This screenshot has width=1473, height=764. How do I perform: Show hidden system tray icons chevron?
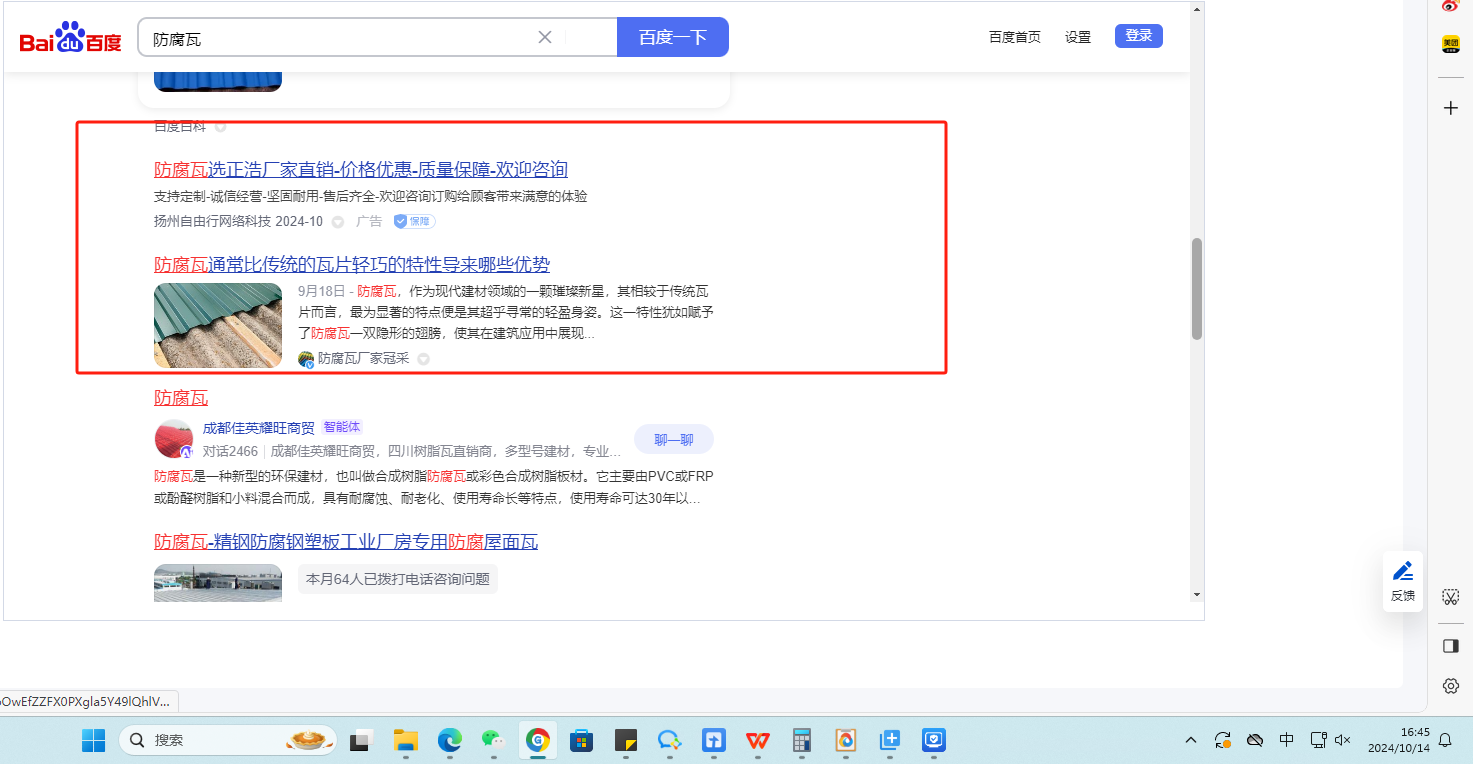1190,740
